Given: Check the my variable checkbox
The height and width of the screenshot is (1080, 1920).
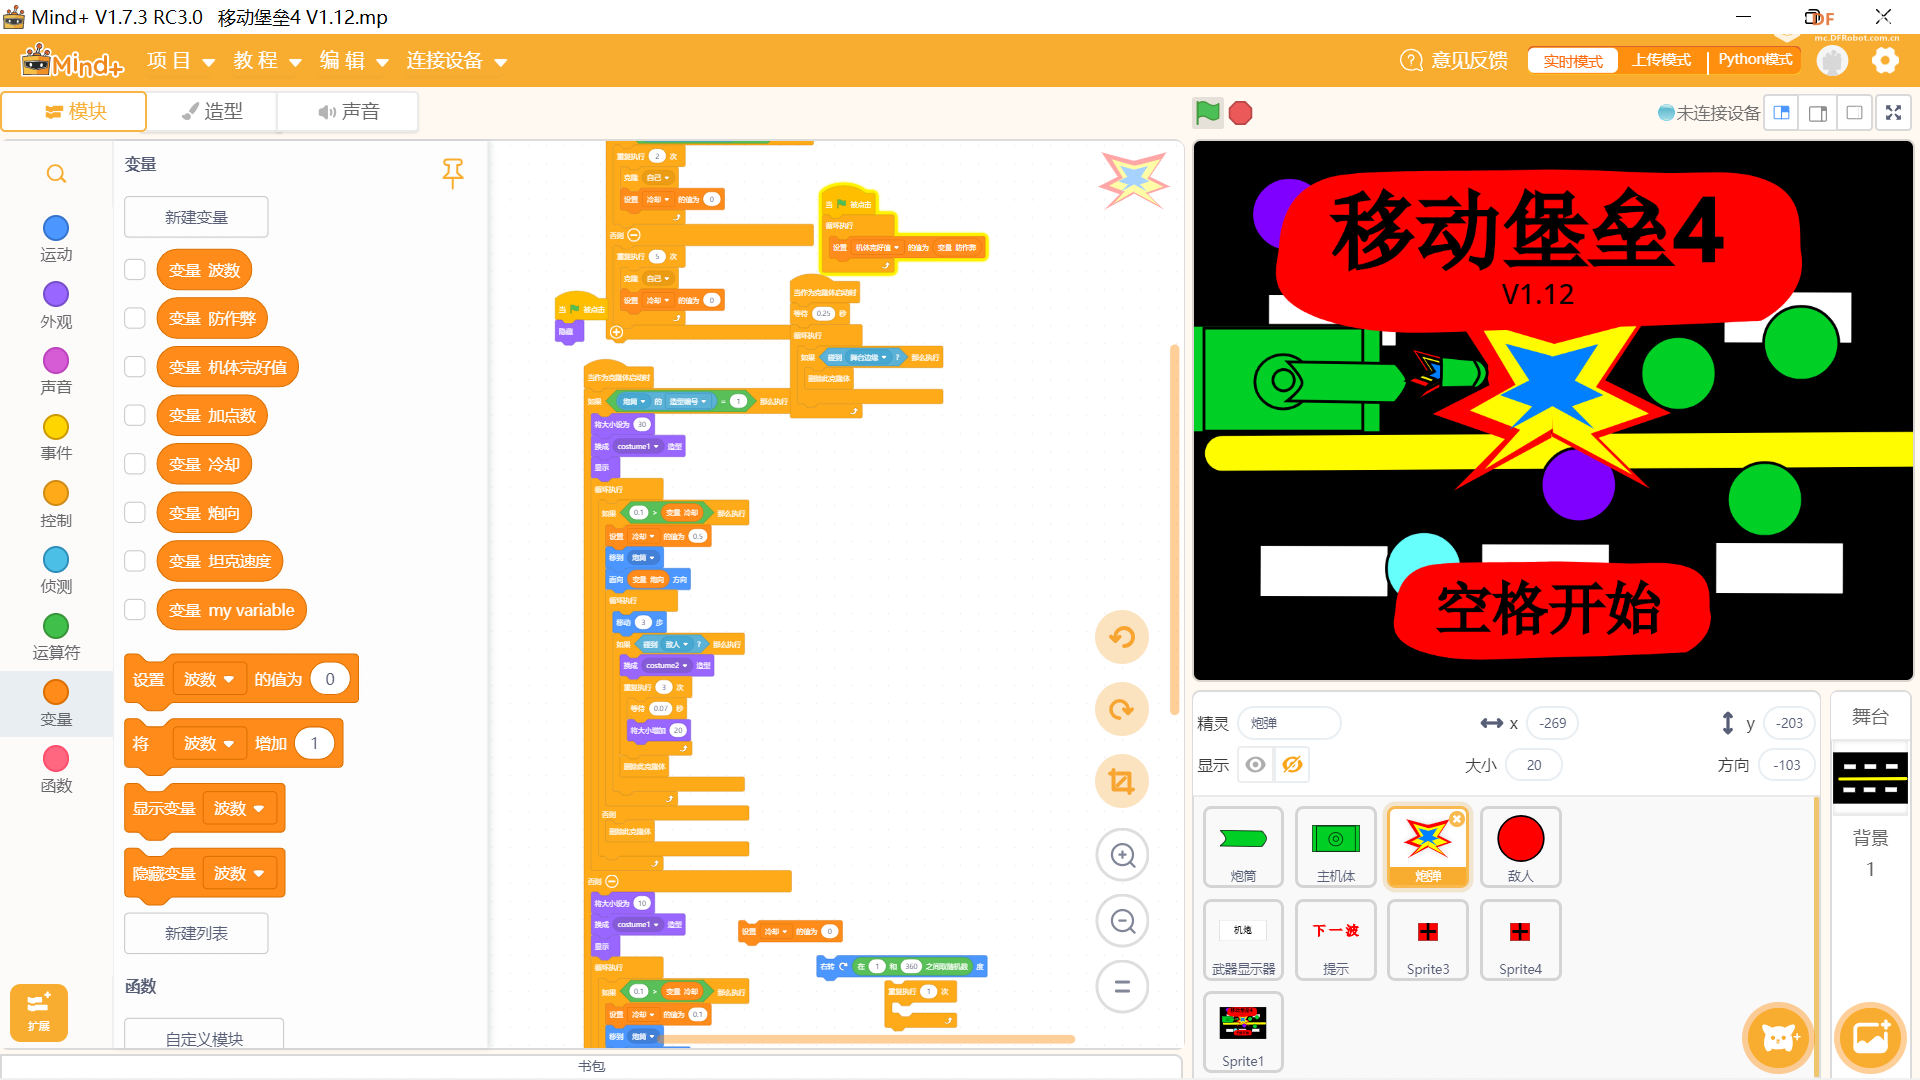Looking at the screenshot, I should [x=135, y=610].
